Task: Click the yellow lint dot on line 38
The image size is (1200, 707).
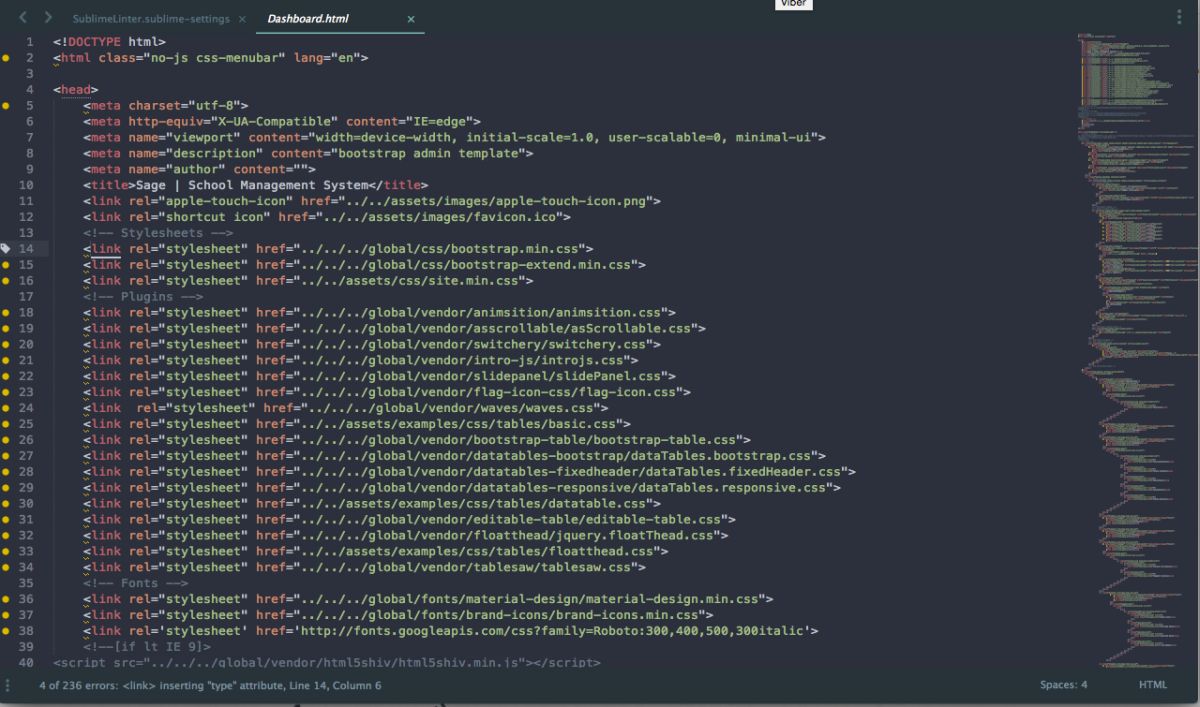Action: [x=5, y=631]
